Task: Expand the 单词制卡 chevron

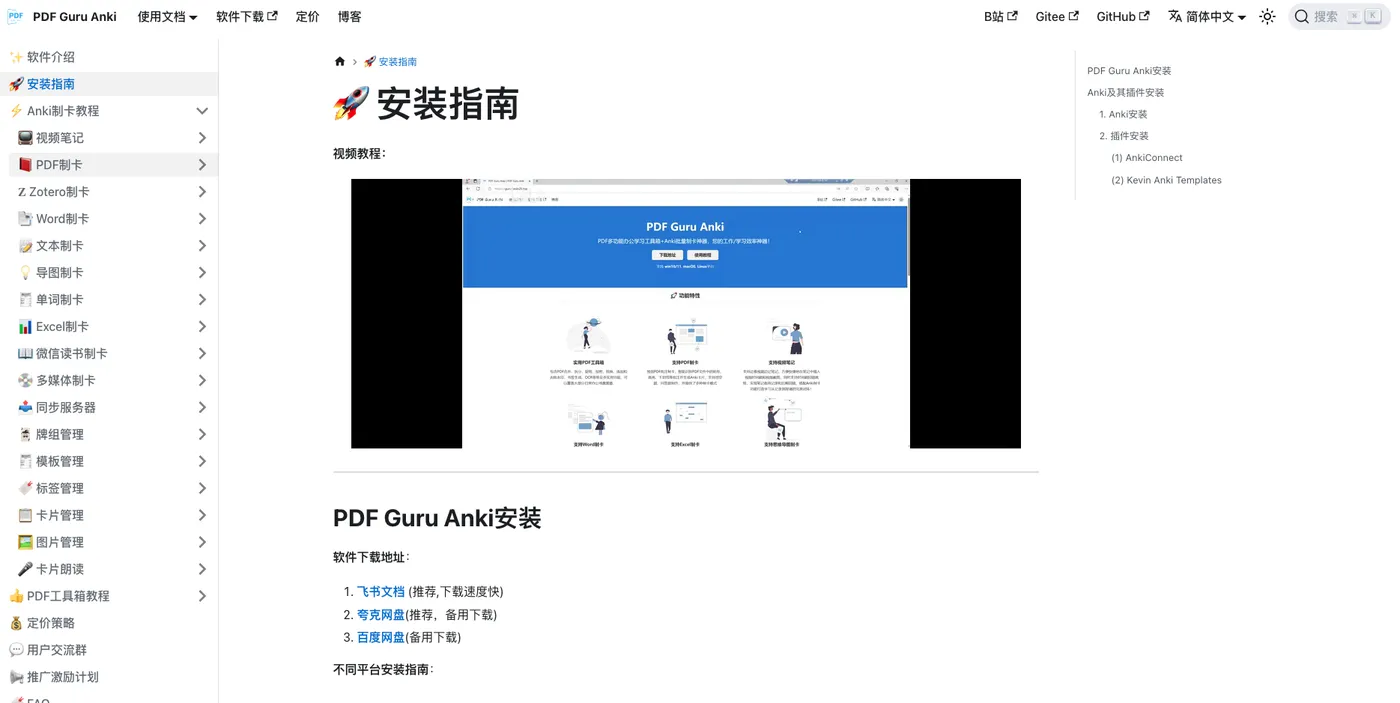Action: click(202, 300)
